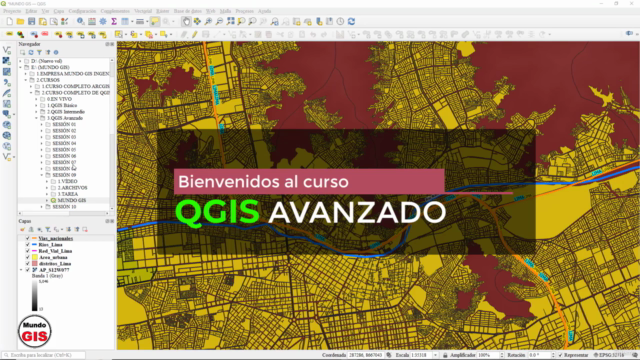640x360 pixels.
Task: Click the distritos_Lima red color swatch
Action: point(35,264)
